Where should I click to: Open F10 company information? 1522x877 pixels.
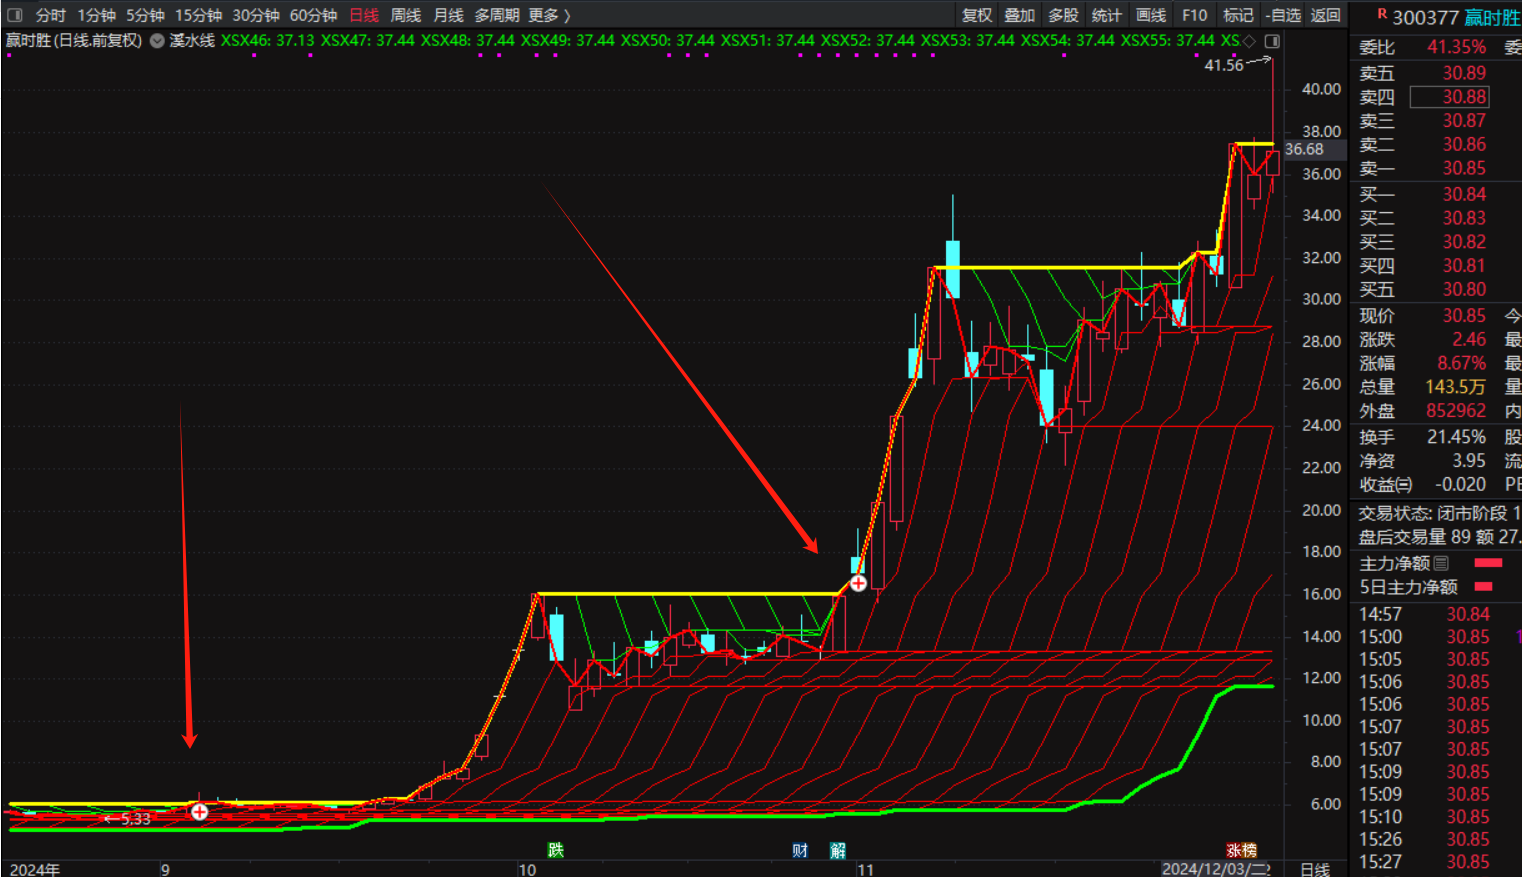[1194, 15]
